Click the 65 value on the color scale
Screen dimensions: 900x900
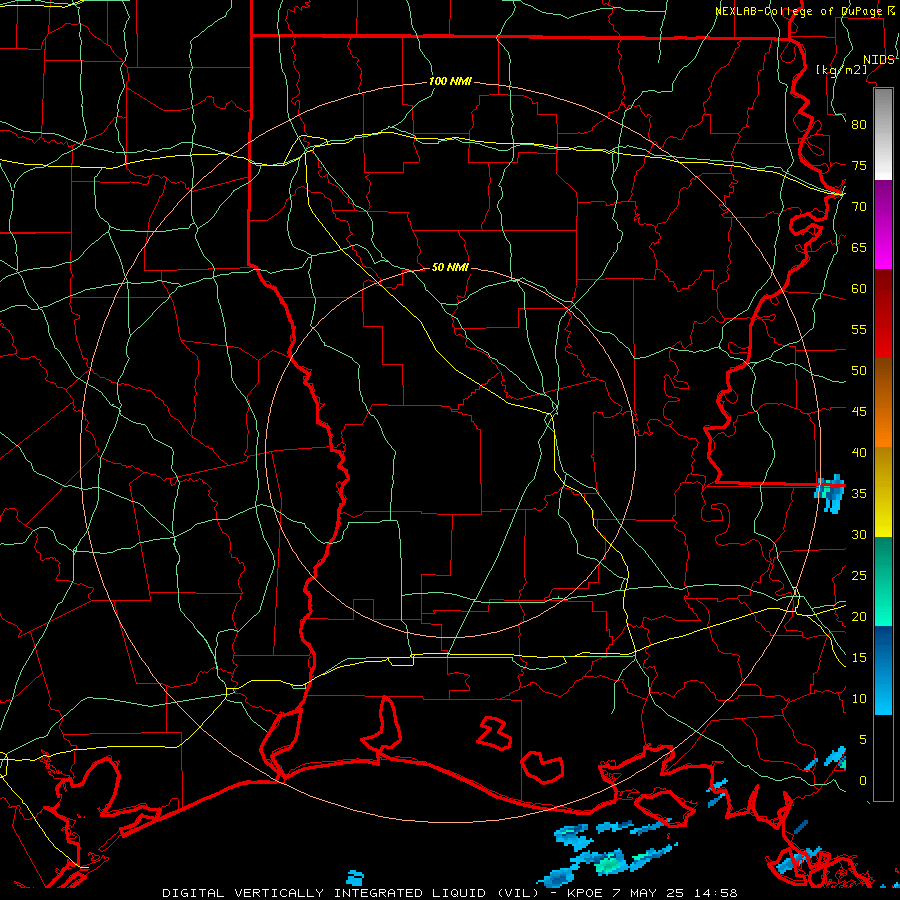coord(859,248)
